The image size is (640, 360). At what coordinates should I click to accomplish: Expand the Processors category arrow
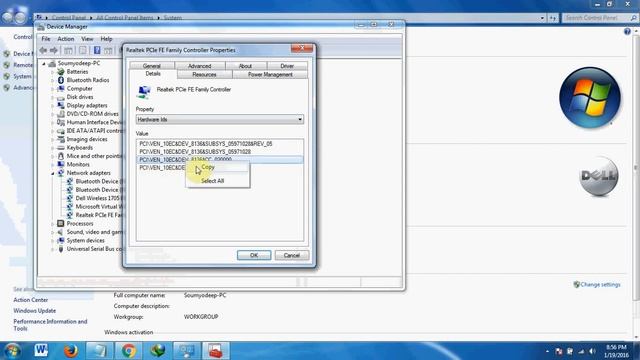click(53, 224)
